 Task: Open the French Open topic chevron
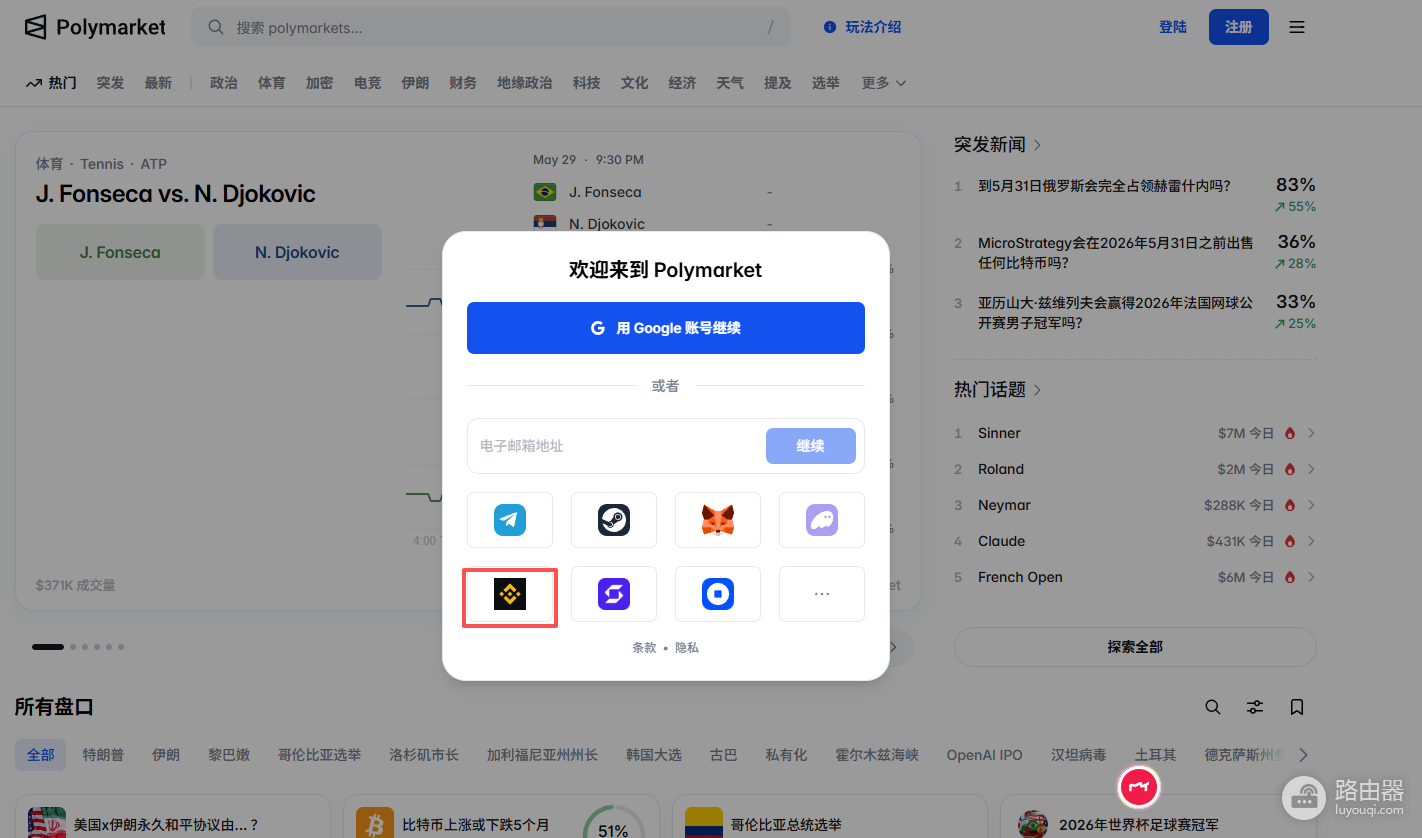pos(1311,577)
